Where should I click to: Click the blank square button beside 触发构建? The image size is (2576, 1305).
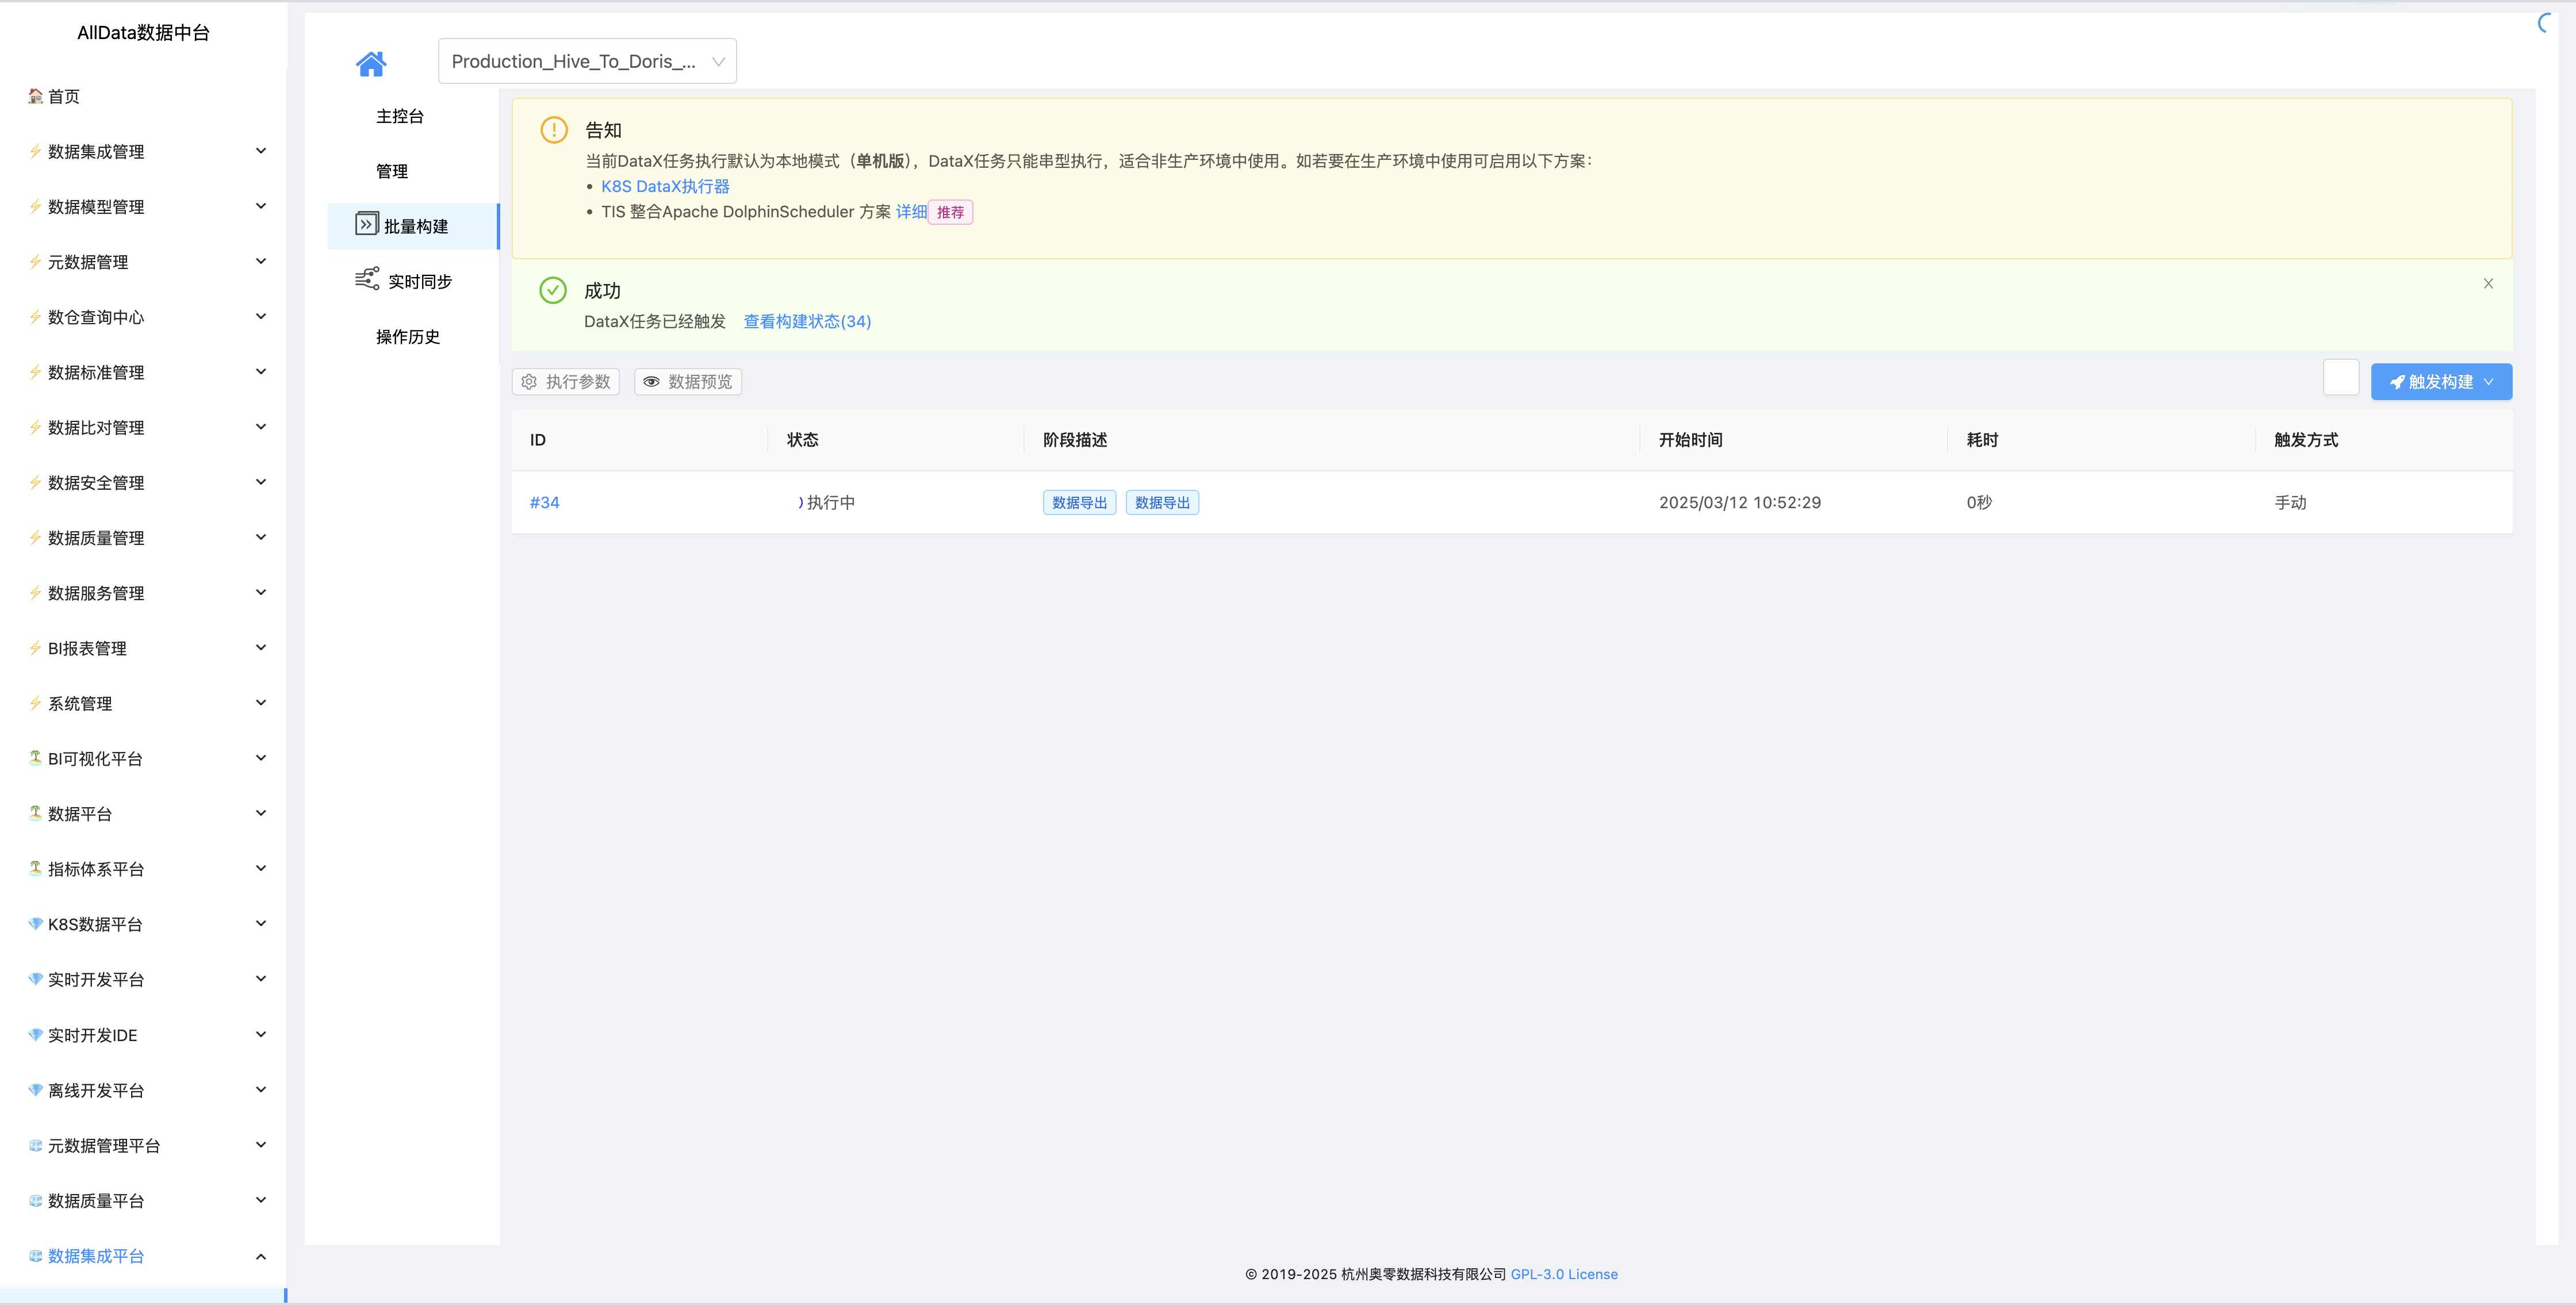(x=2340, y=378)
